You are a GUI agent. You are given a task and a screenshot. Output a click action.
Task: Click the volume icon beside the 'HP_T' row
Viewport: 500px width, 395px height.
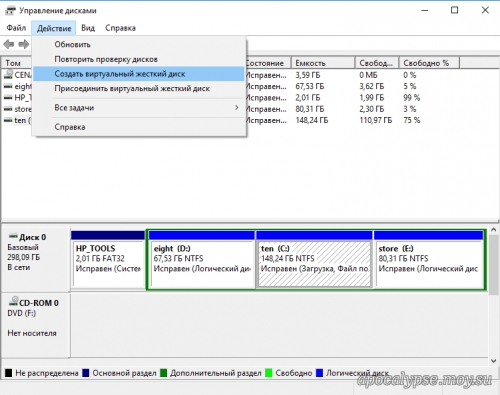[8, 98]
